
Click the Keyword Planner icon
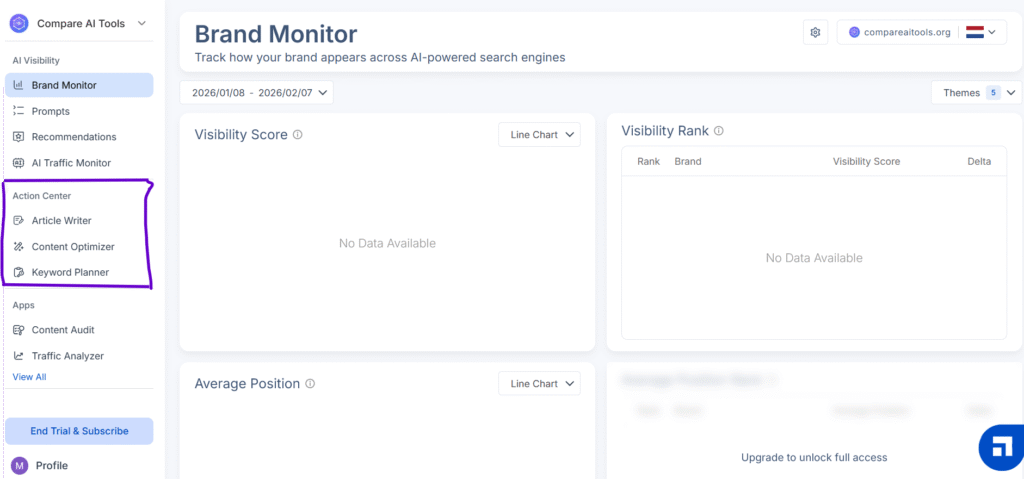[18, 273]
